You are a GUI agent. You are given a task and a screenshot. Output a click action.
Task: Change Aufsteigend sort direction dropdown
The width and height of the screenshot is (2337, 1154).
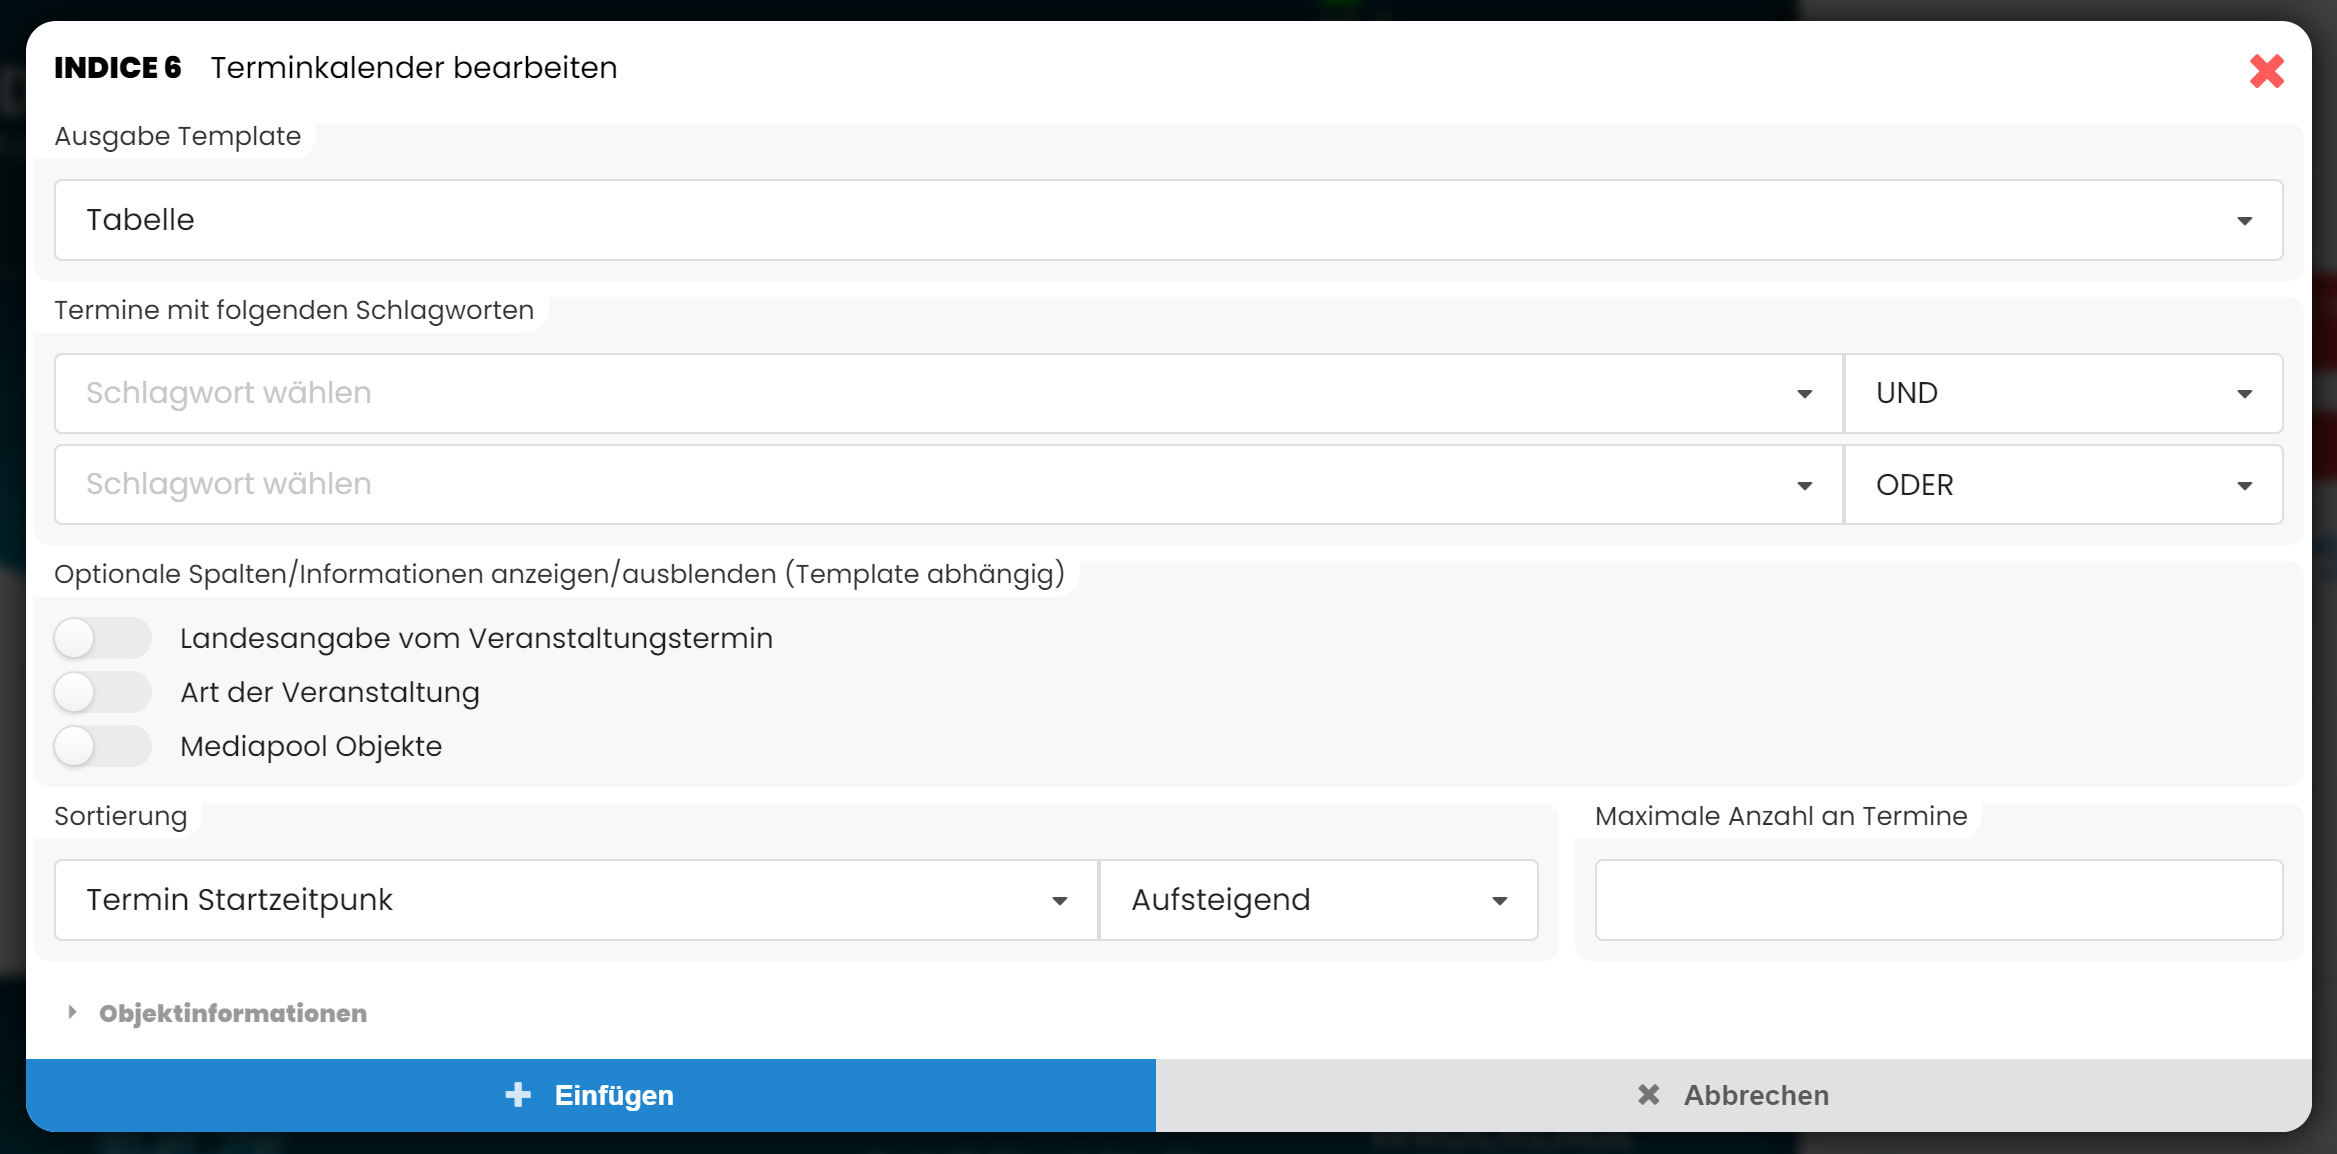(1318, 900)
